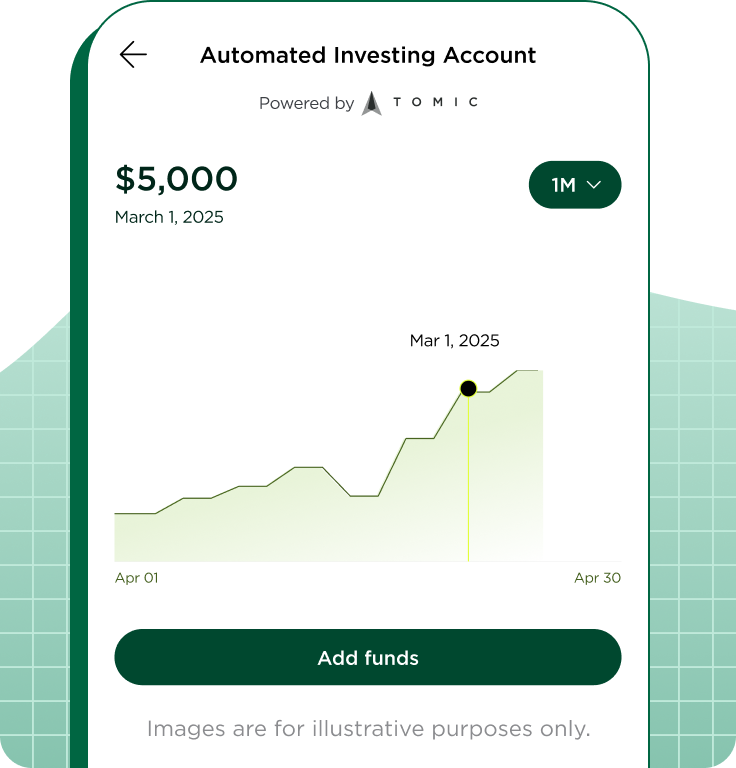
Task: Click the chart's highest plateau at right end
Action: click(530, 371)
